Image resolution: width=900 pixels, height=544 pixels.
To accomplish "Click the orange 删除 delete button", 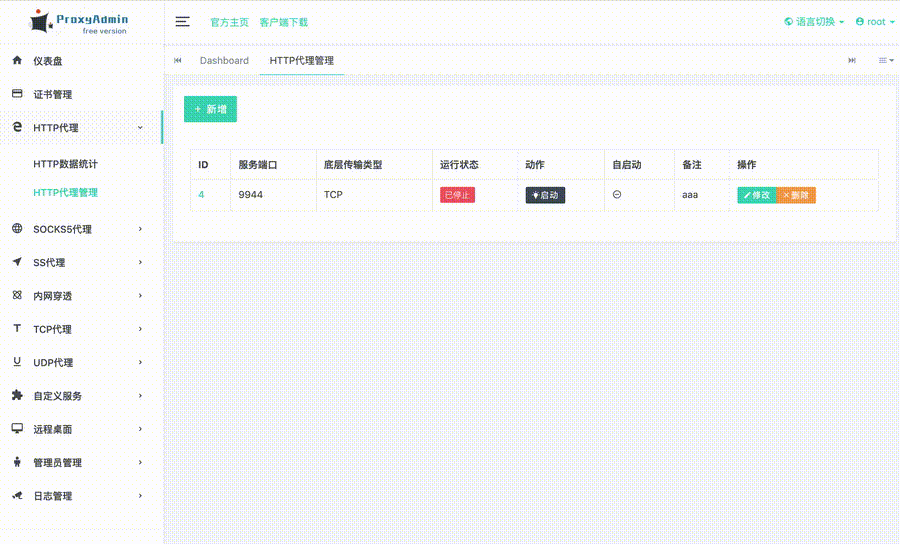I will tap(796, 195).
